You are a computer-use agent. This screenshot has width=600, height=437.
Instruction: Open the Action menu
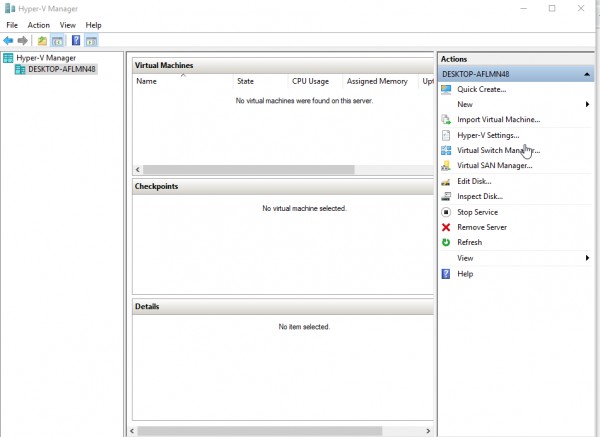pyautogui.click(x=38, y=25)
